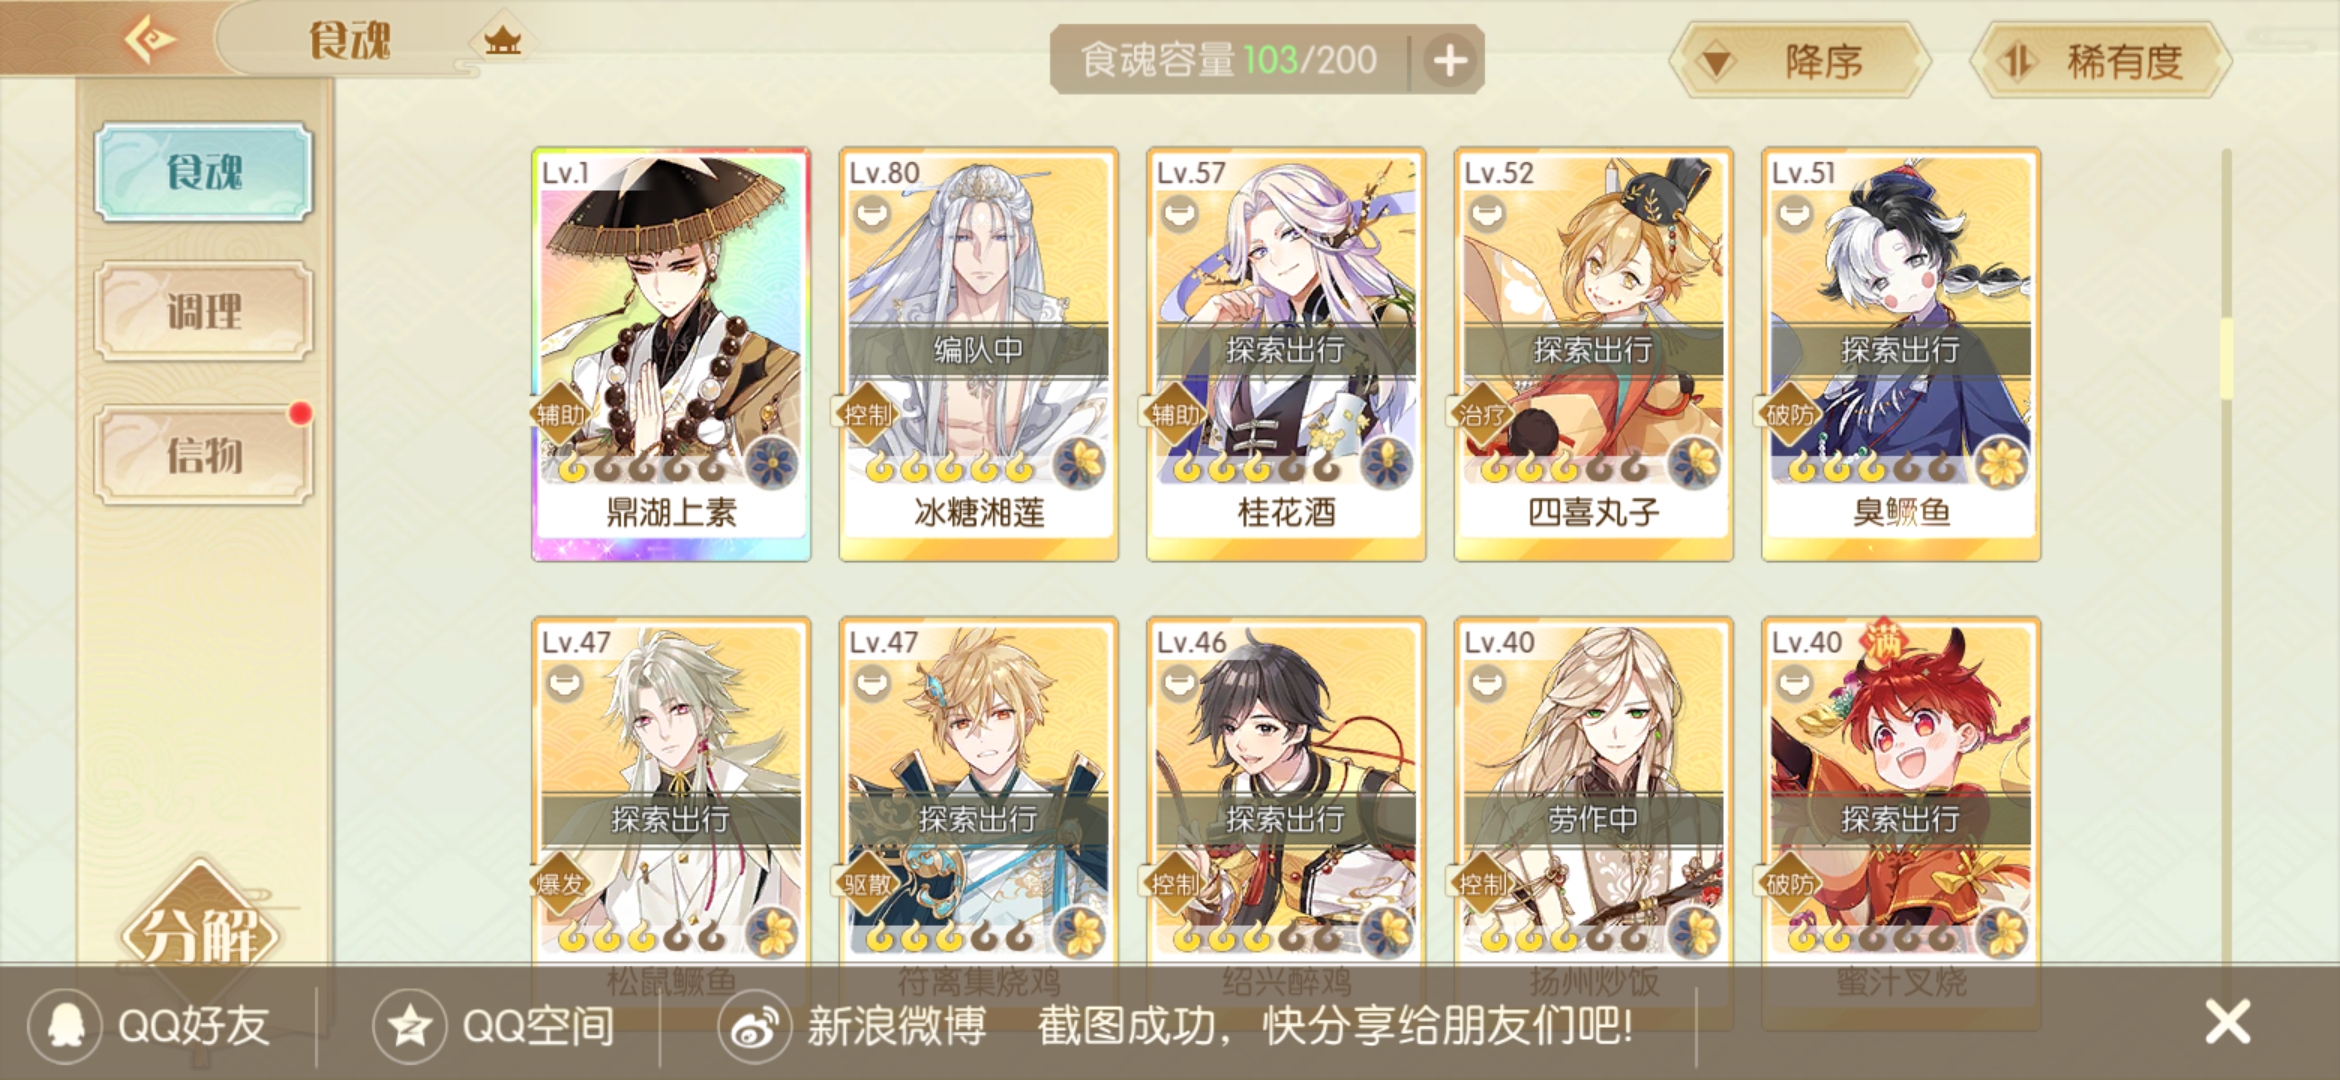
Task: Select the 食魂 sidebar tab
Action: (x=204, y=172)
